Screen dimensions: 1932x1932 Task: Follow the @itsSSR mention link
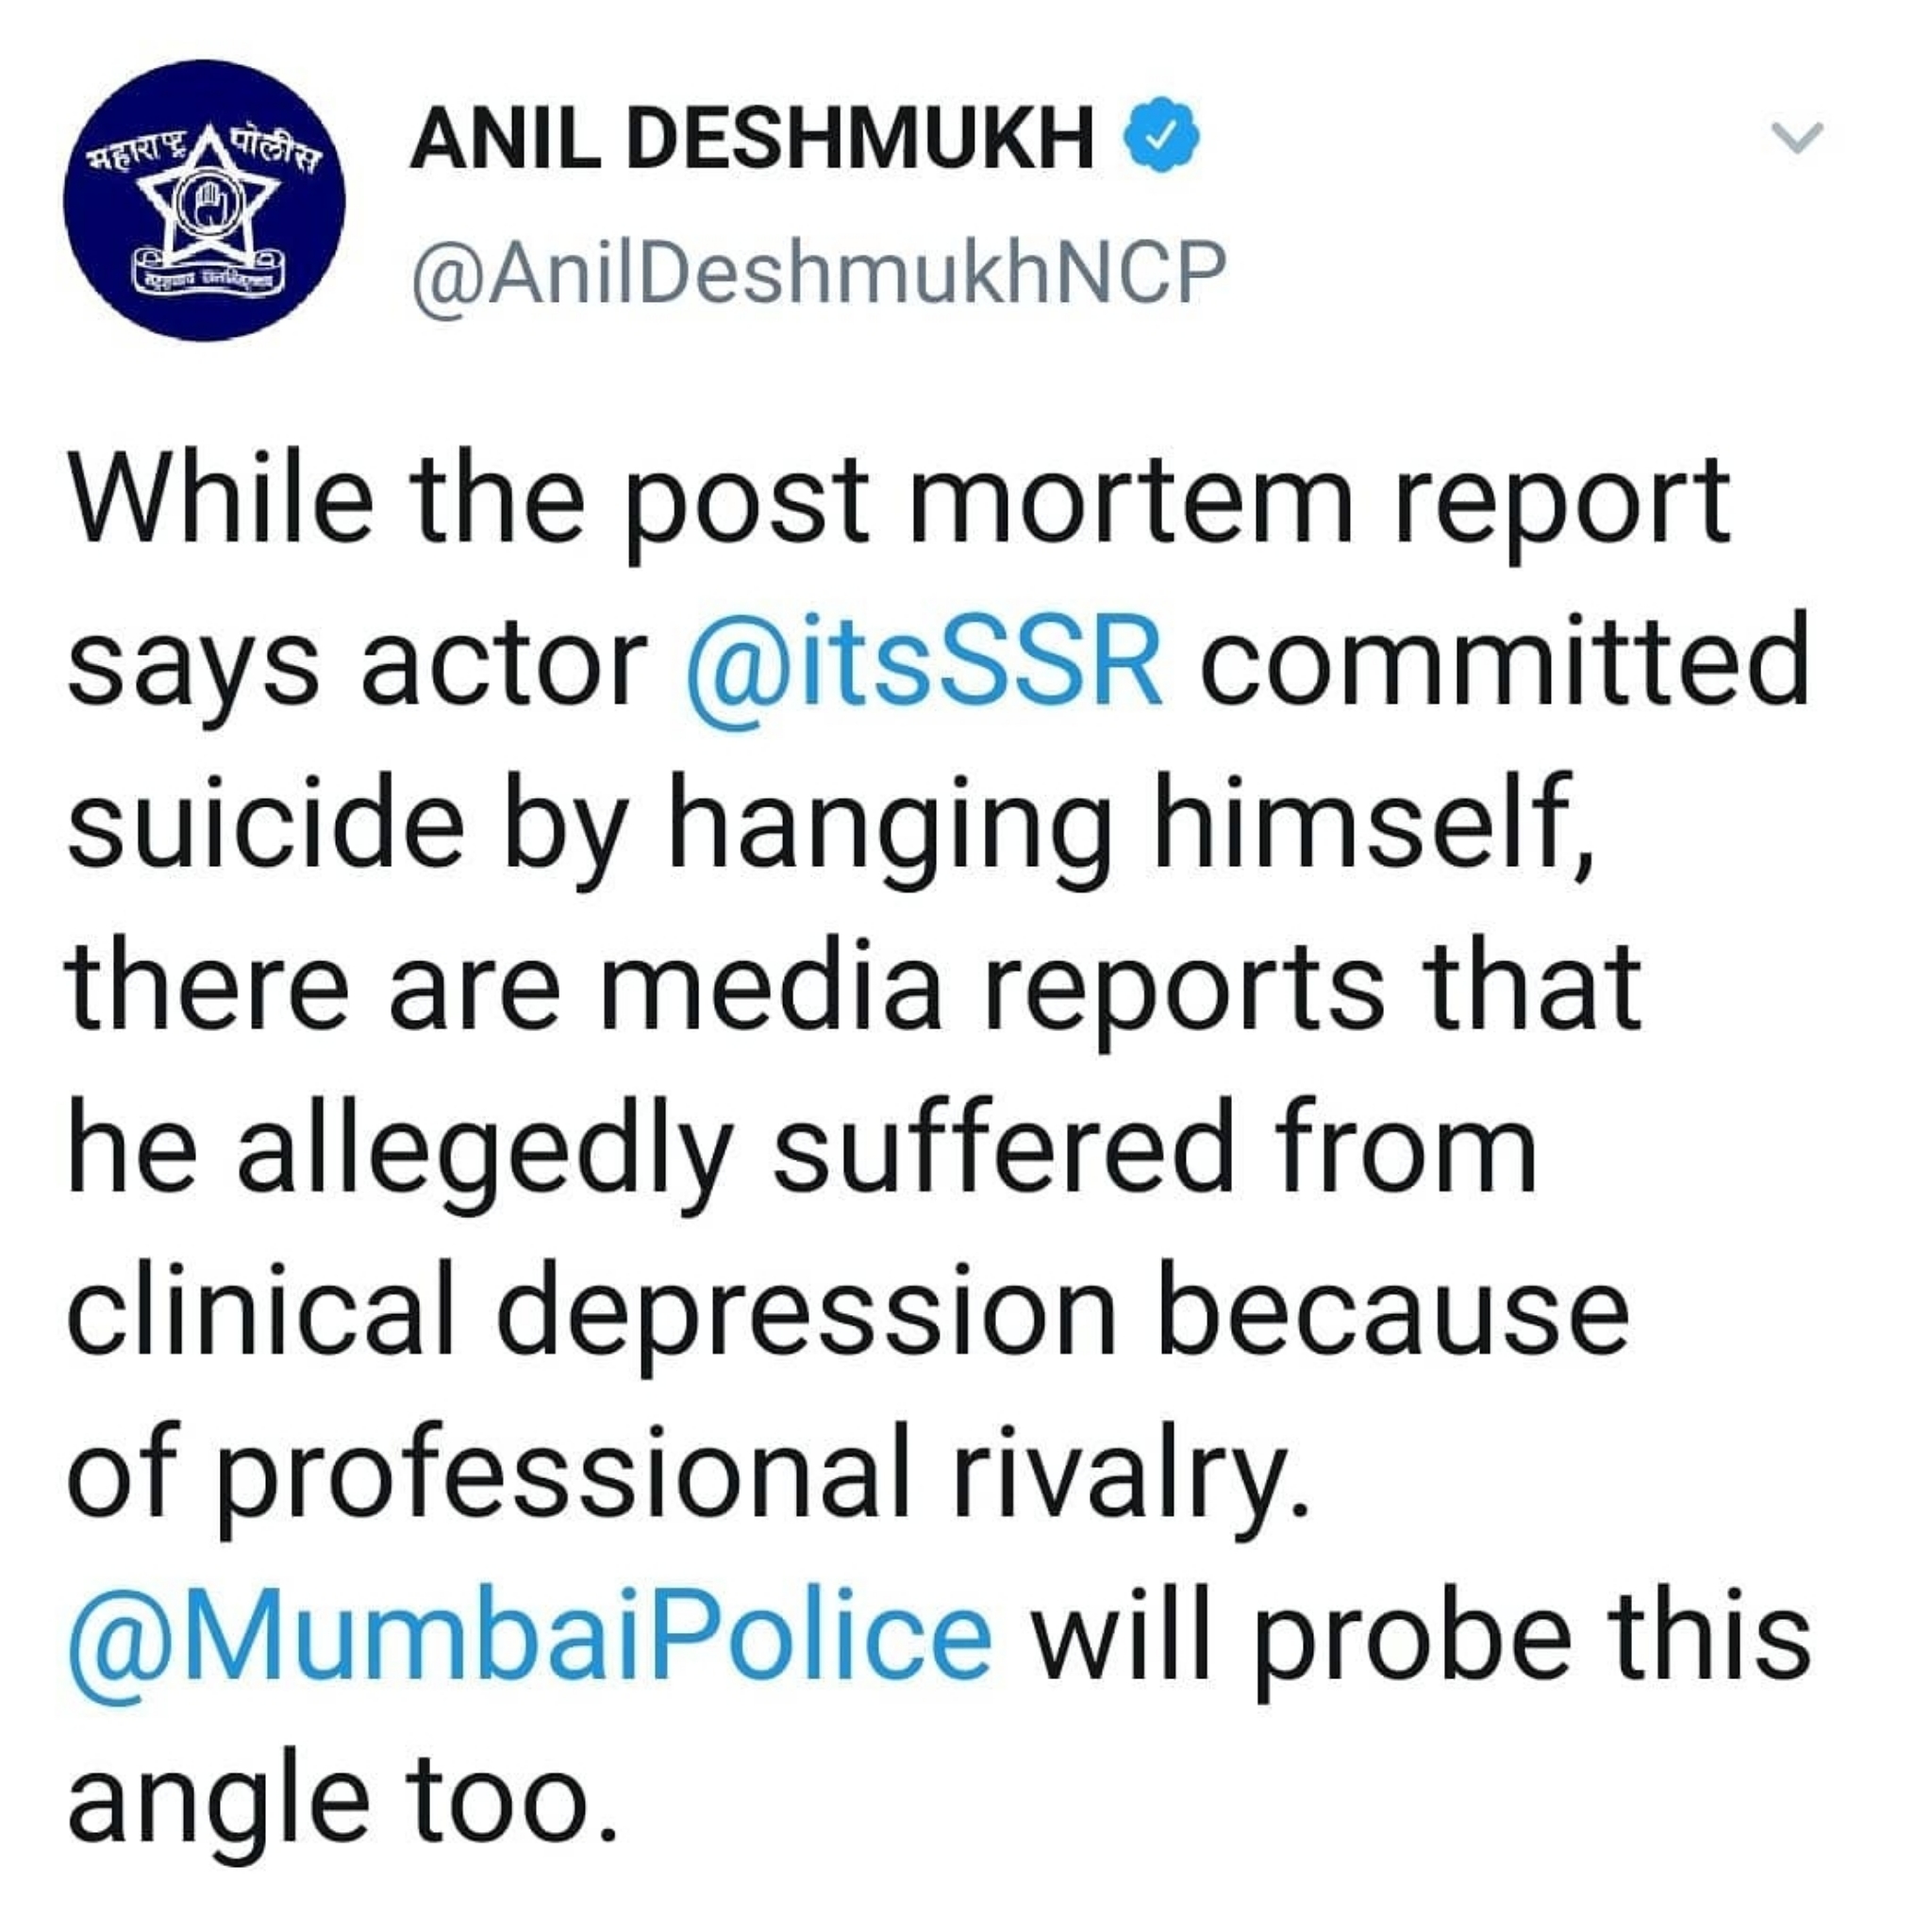(925, 661)
